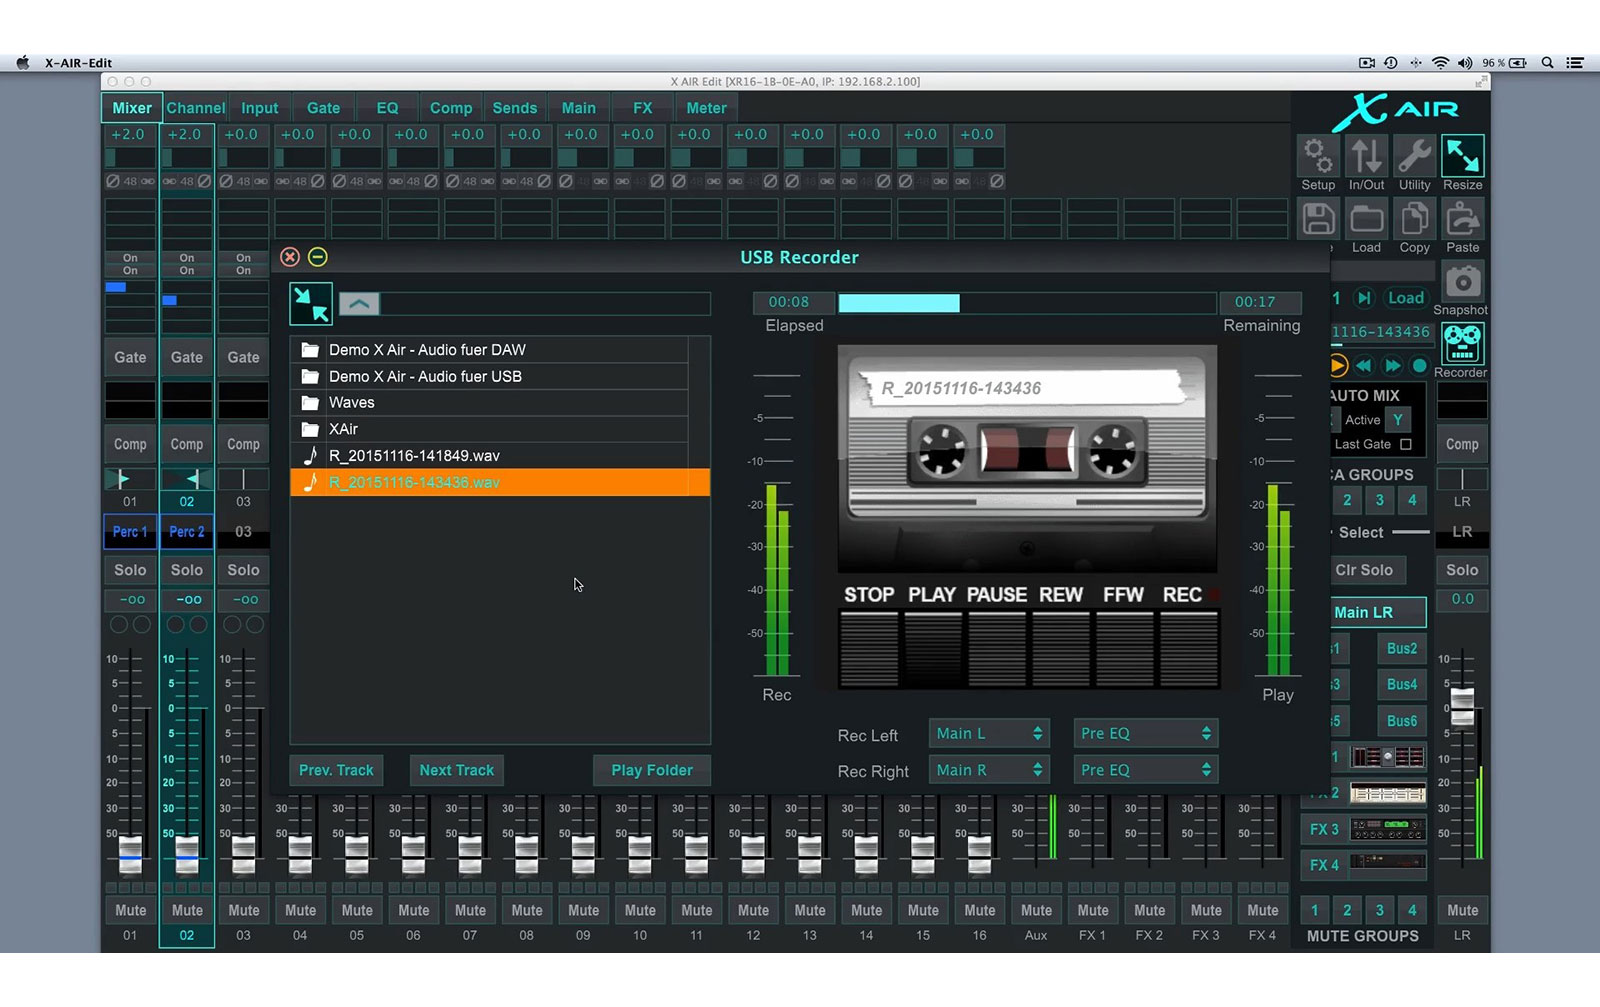1600x1007 pixels.
Task: Open the Rec Right source dropdown
Action: pyautogui.click(x=989, y=770)
